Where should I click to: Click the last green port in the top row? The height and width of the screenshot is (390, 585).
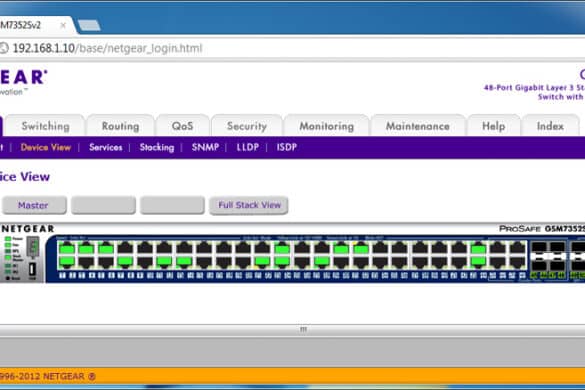[478, 249]
